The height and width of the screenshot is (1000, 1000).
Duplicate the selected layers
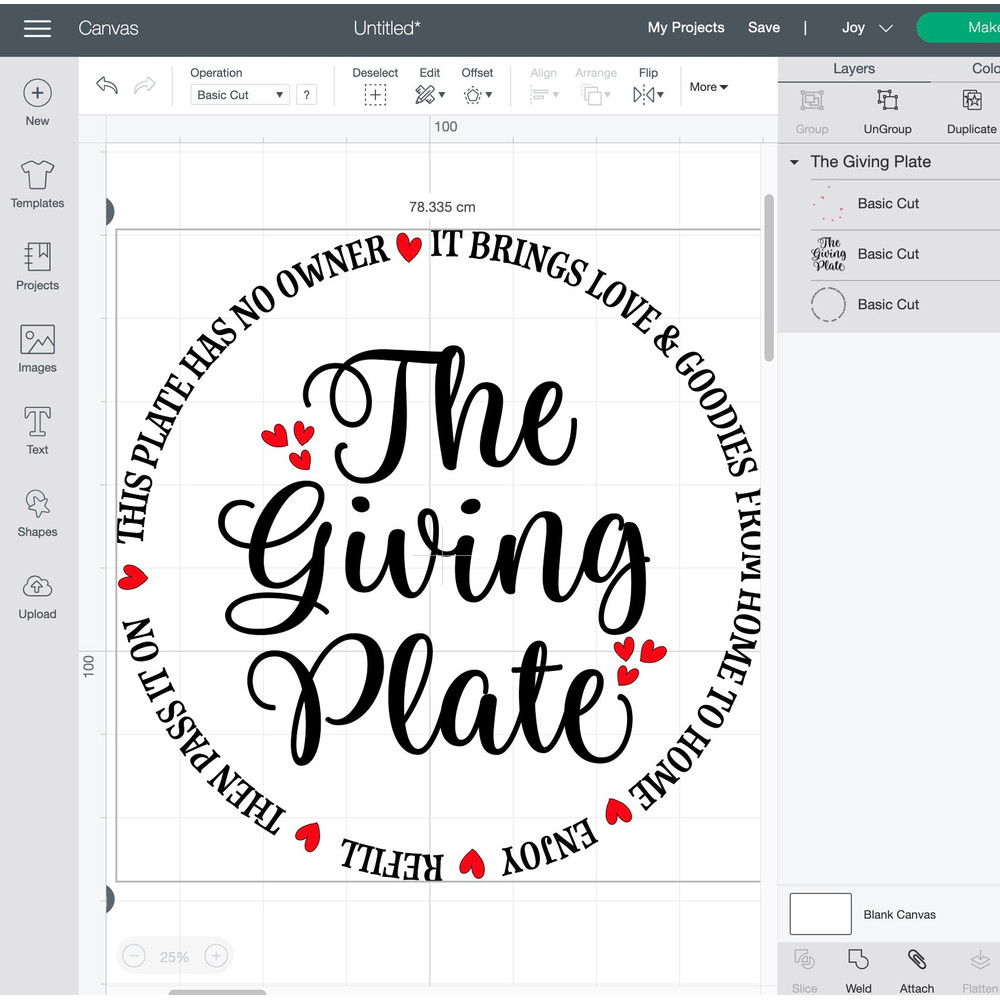coord(971,110)
